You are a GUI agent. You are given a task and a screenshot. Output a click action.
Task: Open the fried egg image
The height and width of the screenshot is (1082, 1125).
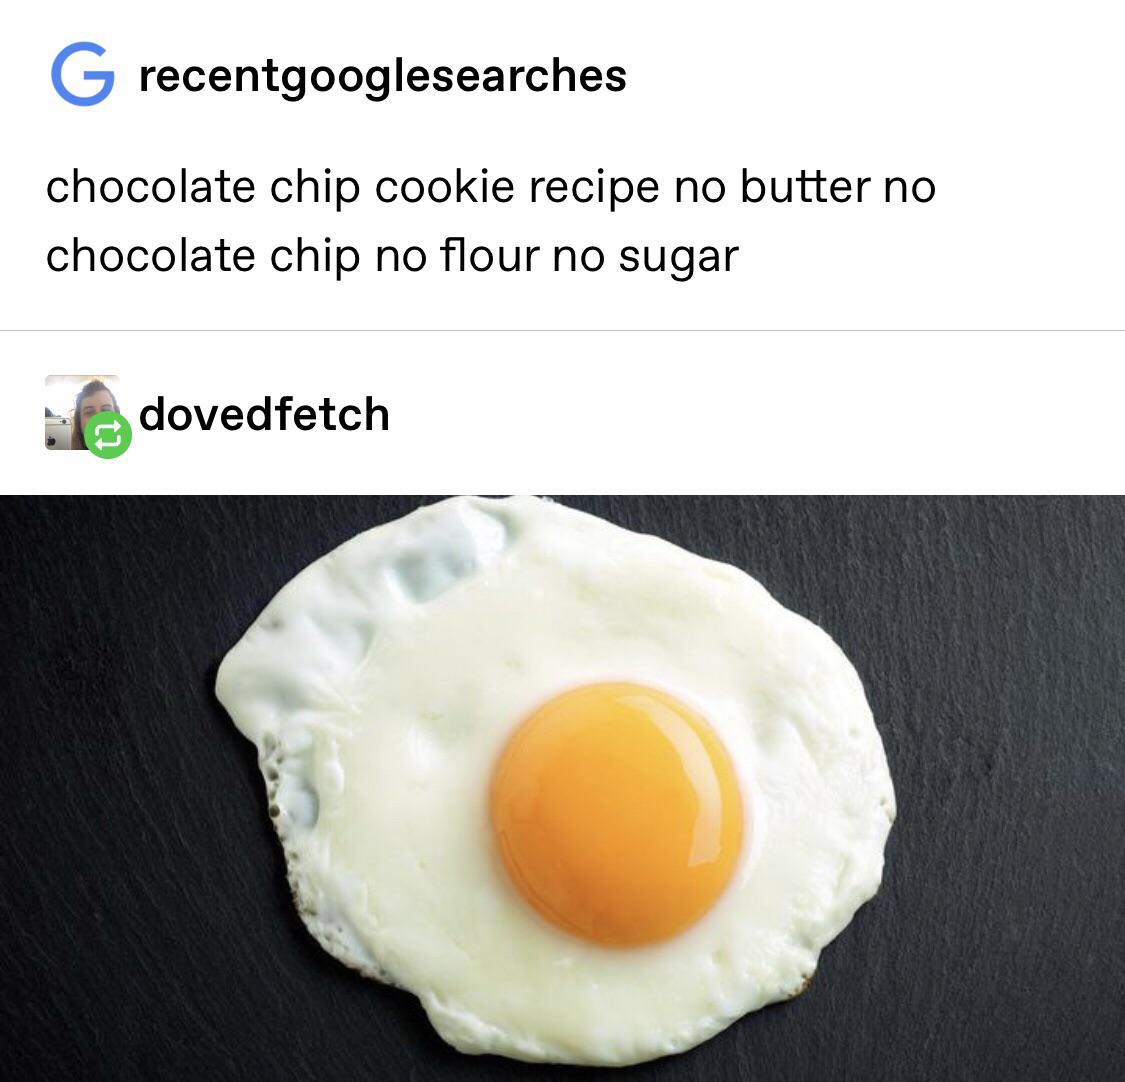(562, 788)
